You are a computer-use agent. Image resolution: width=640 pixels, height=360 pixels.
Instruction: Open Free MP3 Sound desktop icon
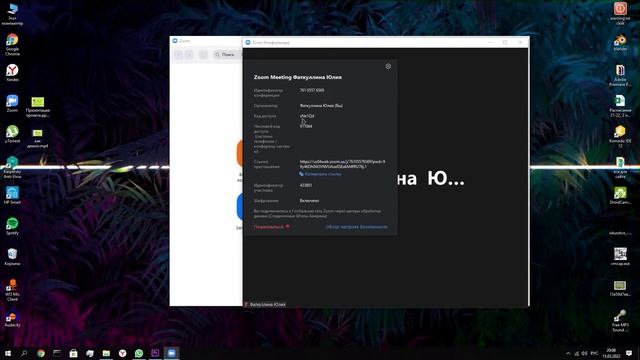620,320
